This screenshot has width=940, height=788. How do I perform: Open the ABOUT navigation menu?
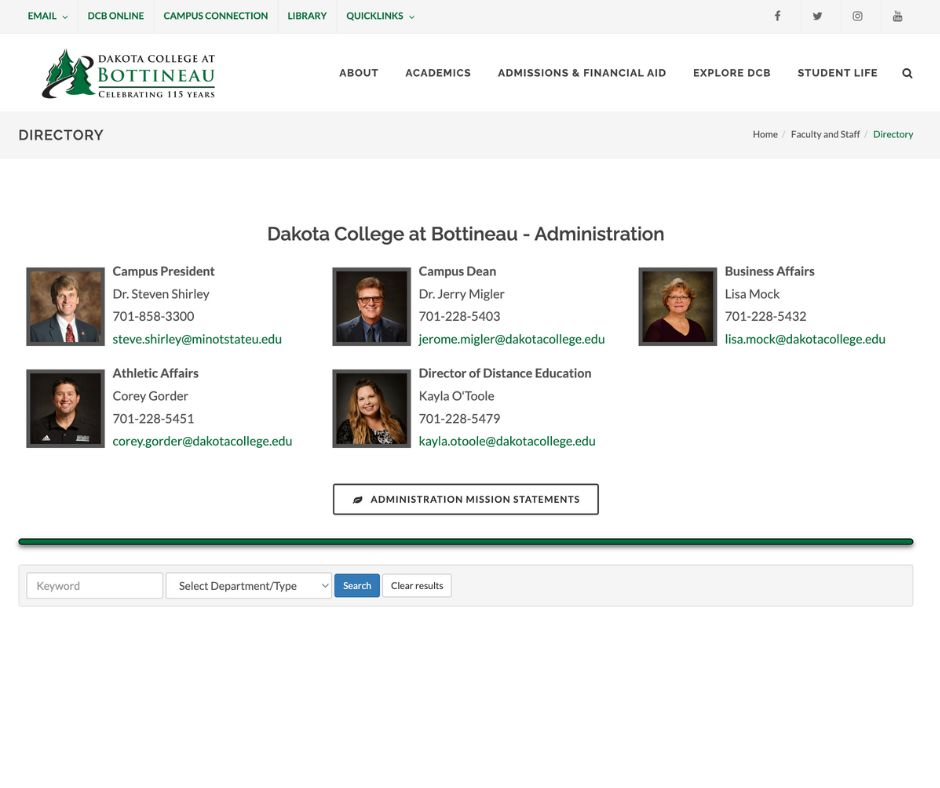click(358, 73)
